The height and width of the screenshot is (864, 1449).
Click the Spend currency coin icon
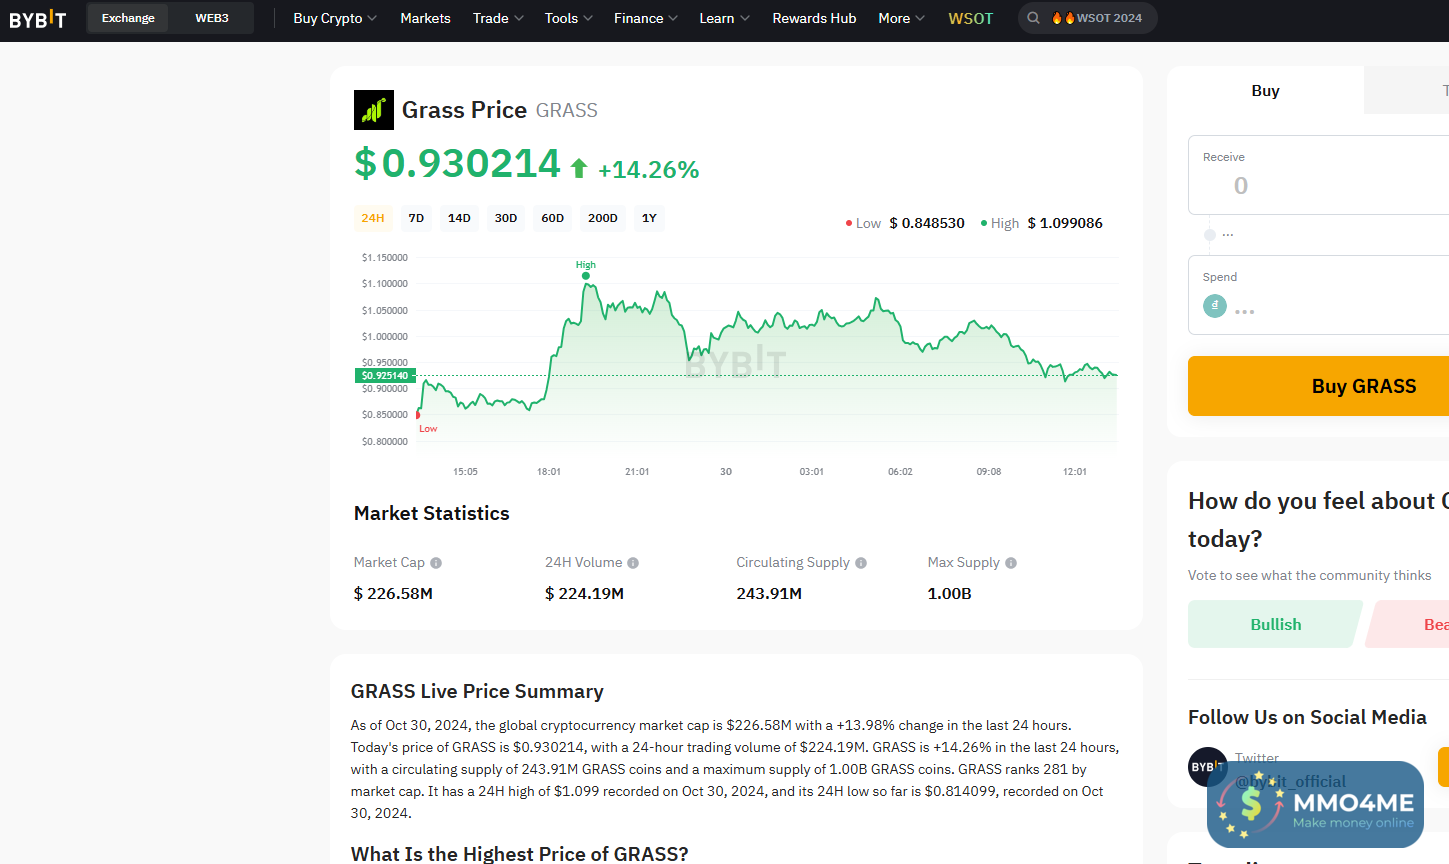[1215, 306]
